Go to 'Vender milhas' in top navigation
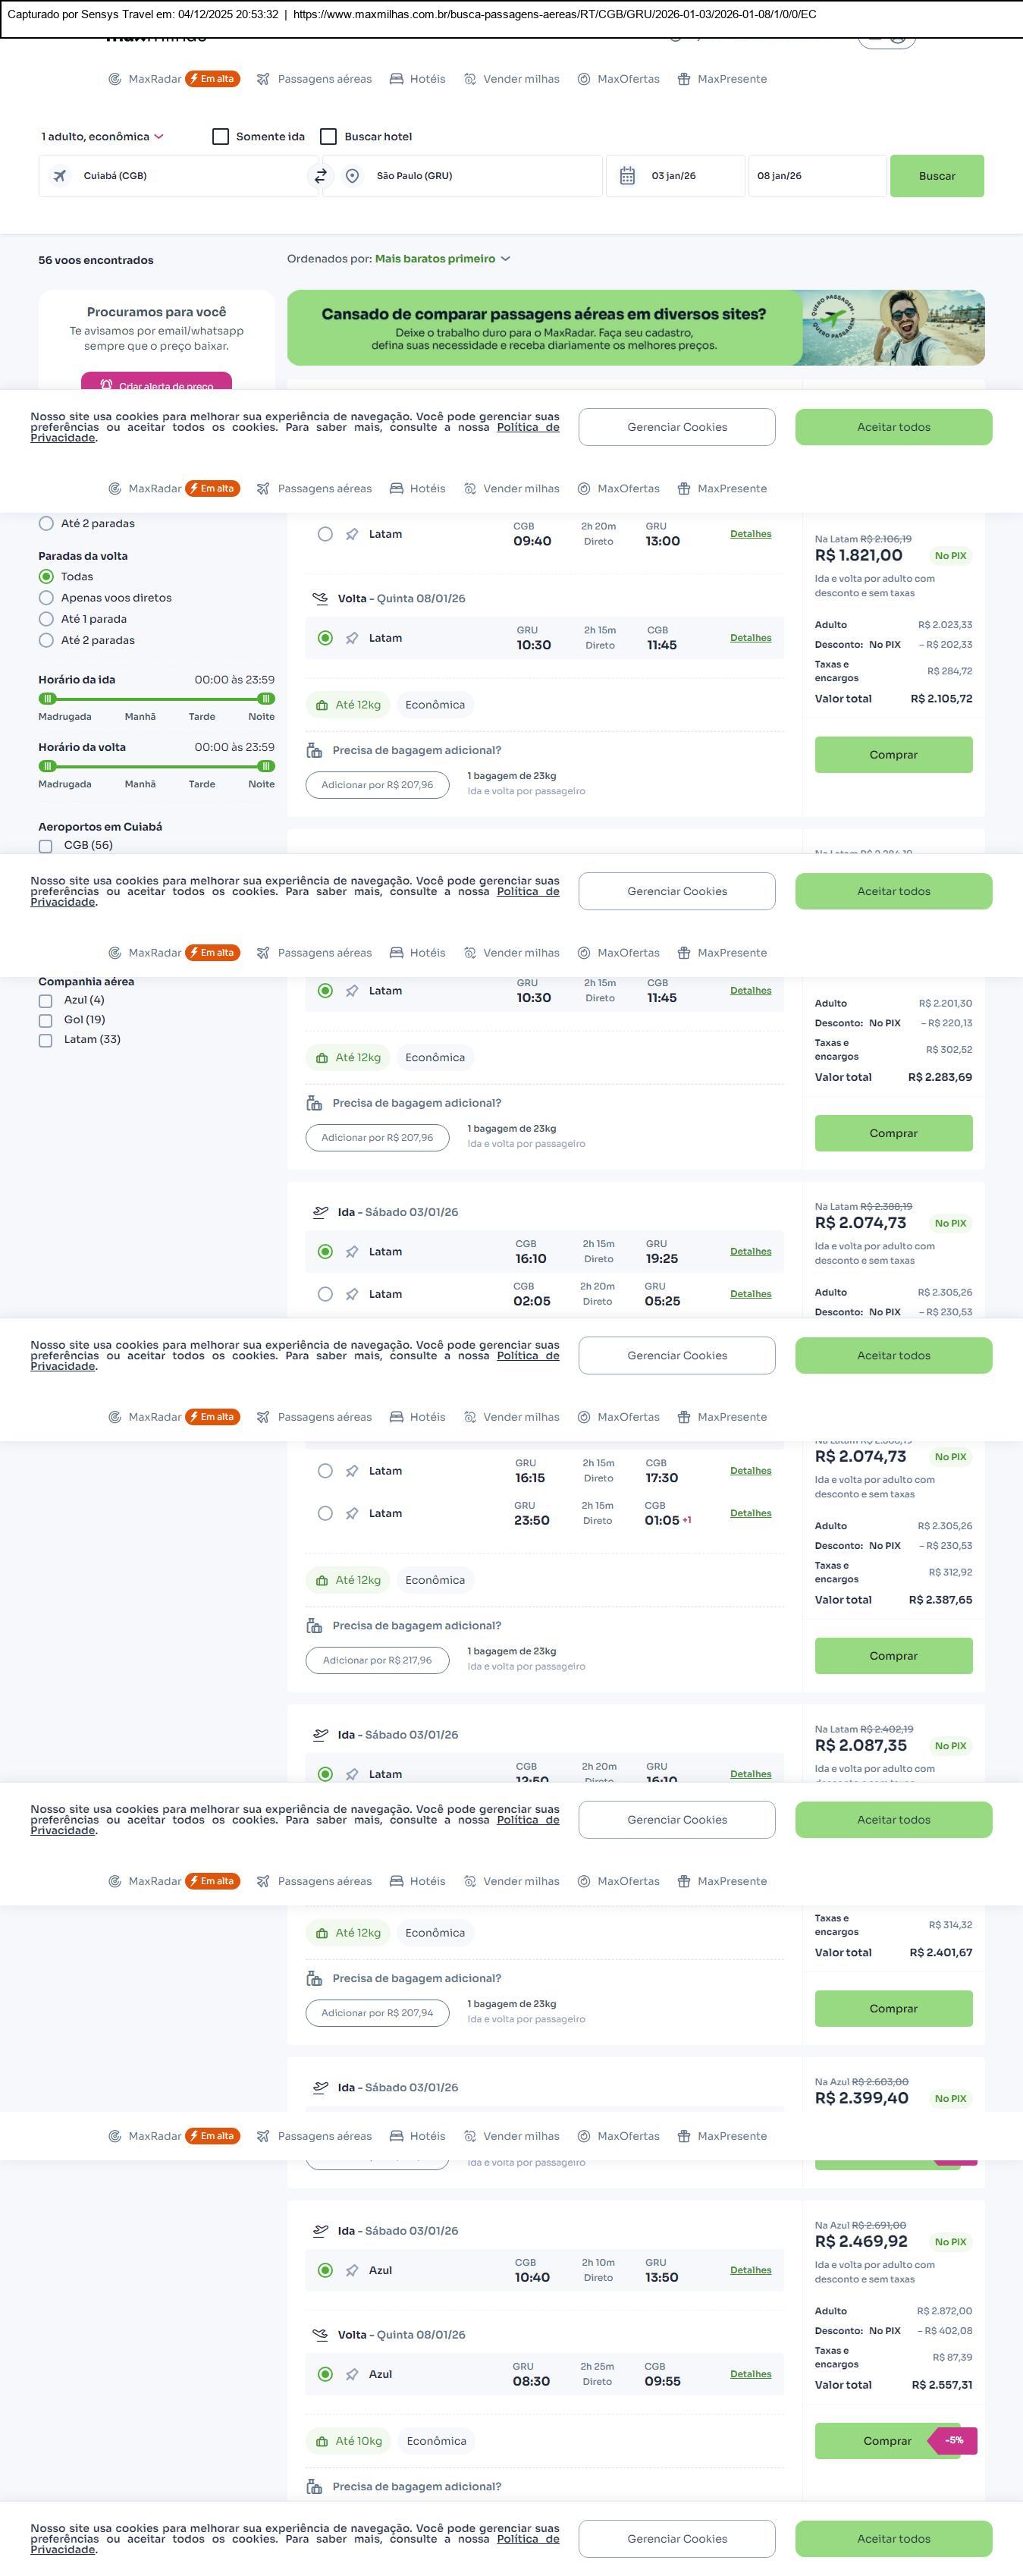The image size is (1023, 2576). 511,79
